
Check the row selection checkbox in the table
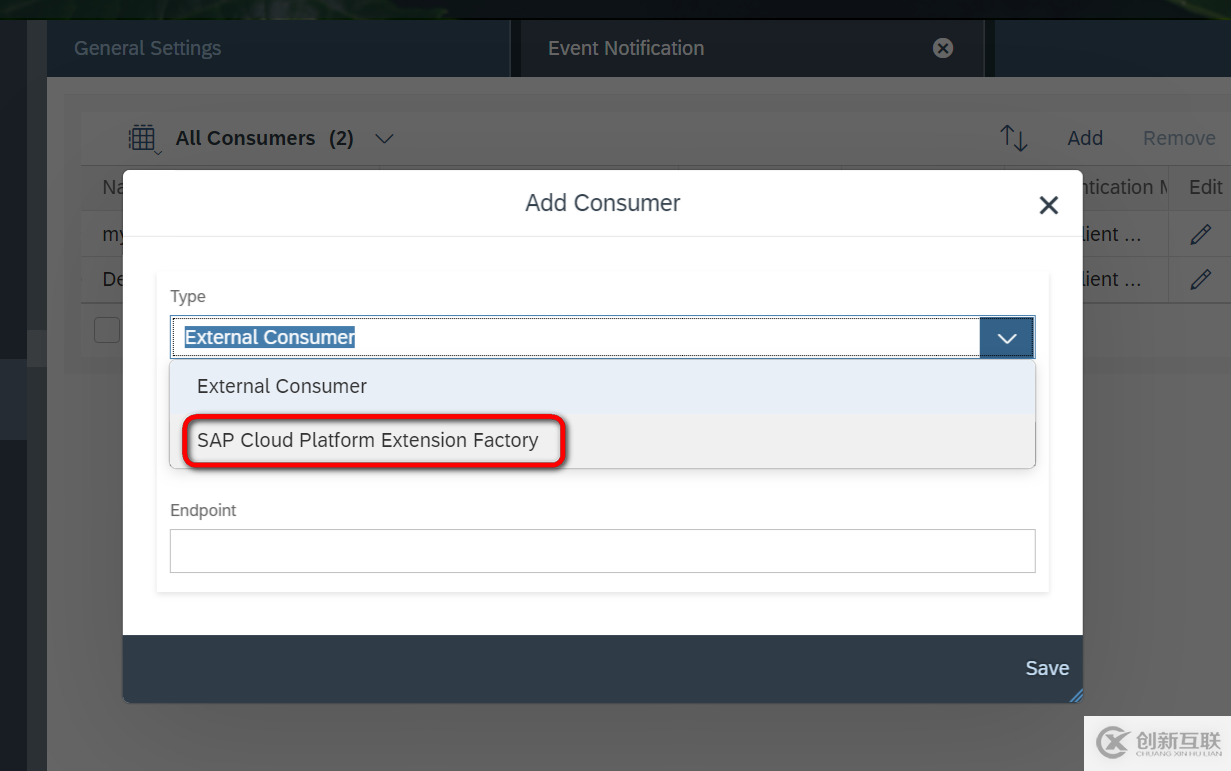pos(106,329)
